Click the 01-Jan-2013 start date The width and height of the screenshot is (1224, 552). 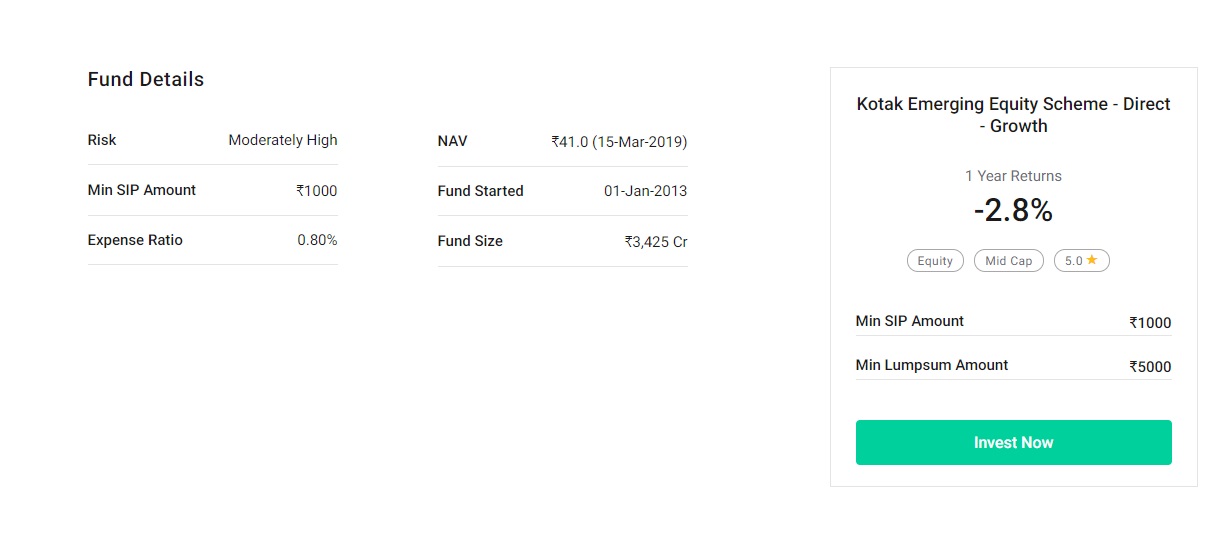coord(645,191)
